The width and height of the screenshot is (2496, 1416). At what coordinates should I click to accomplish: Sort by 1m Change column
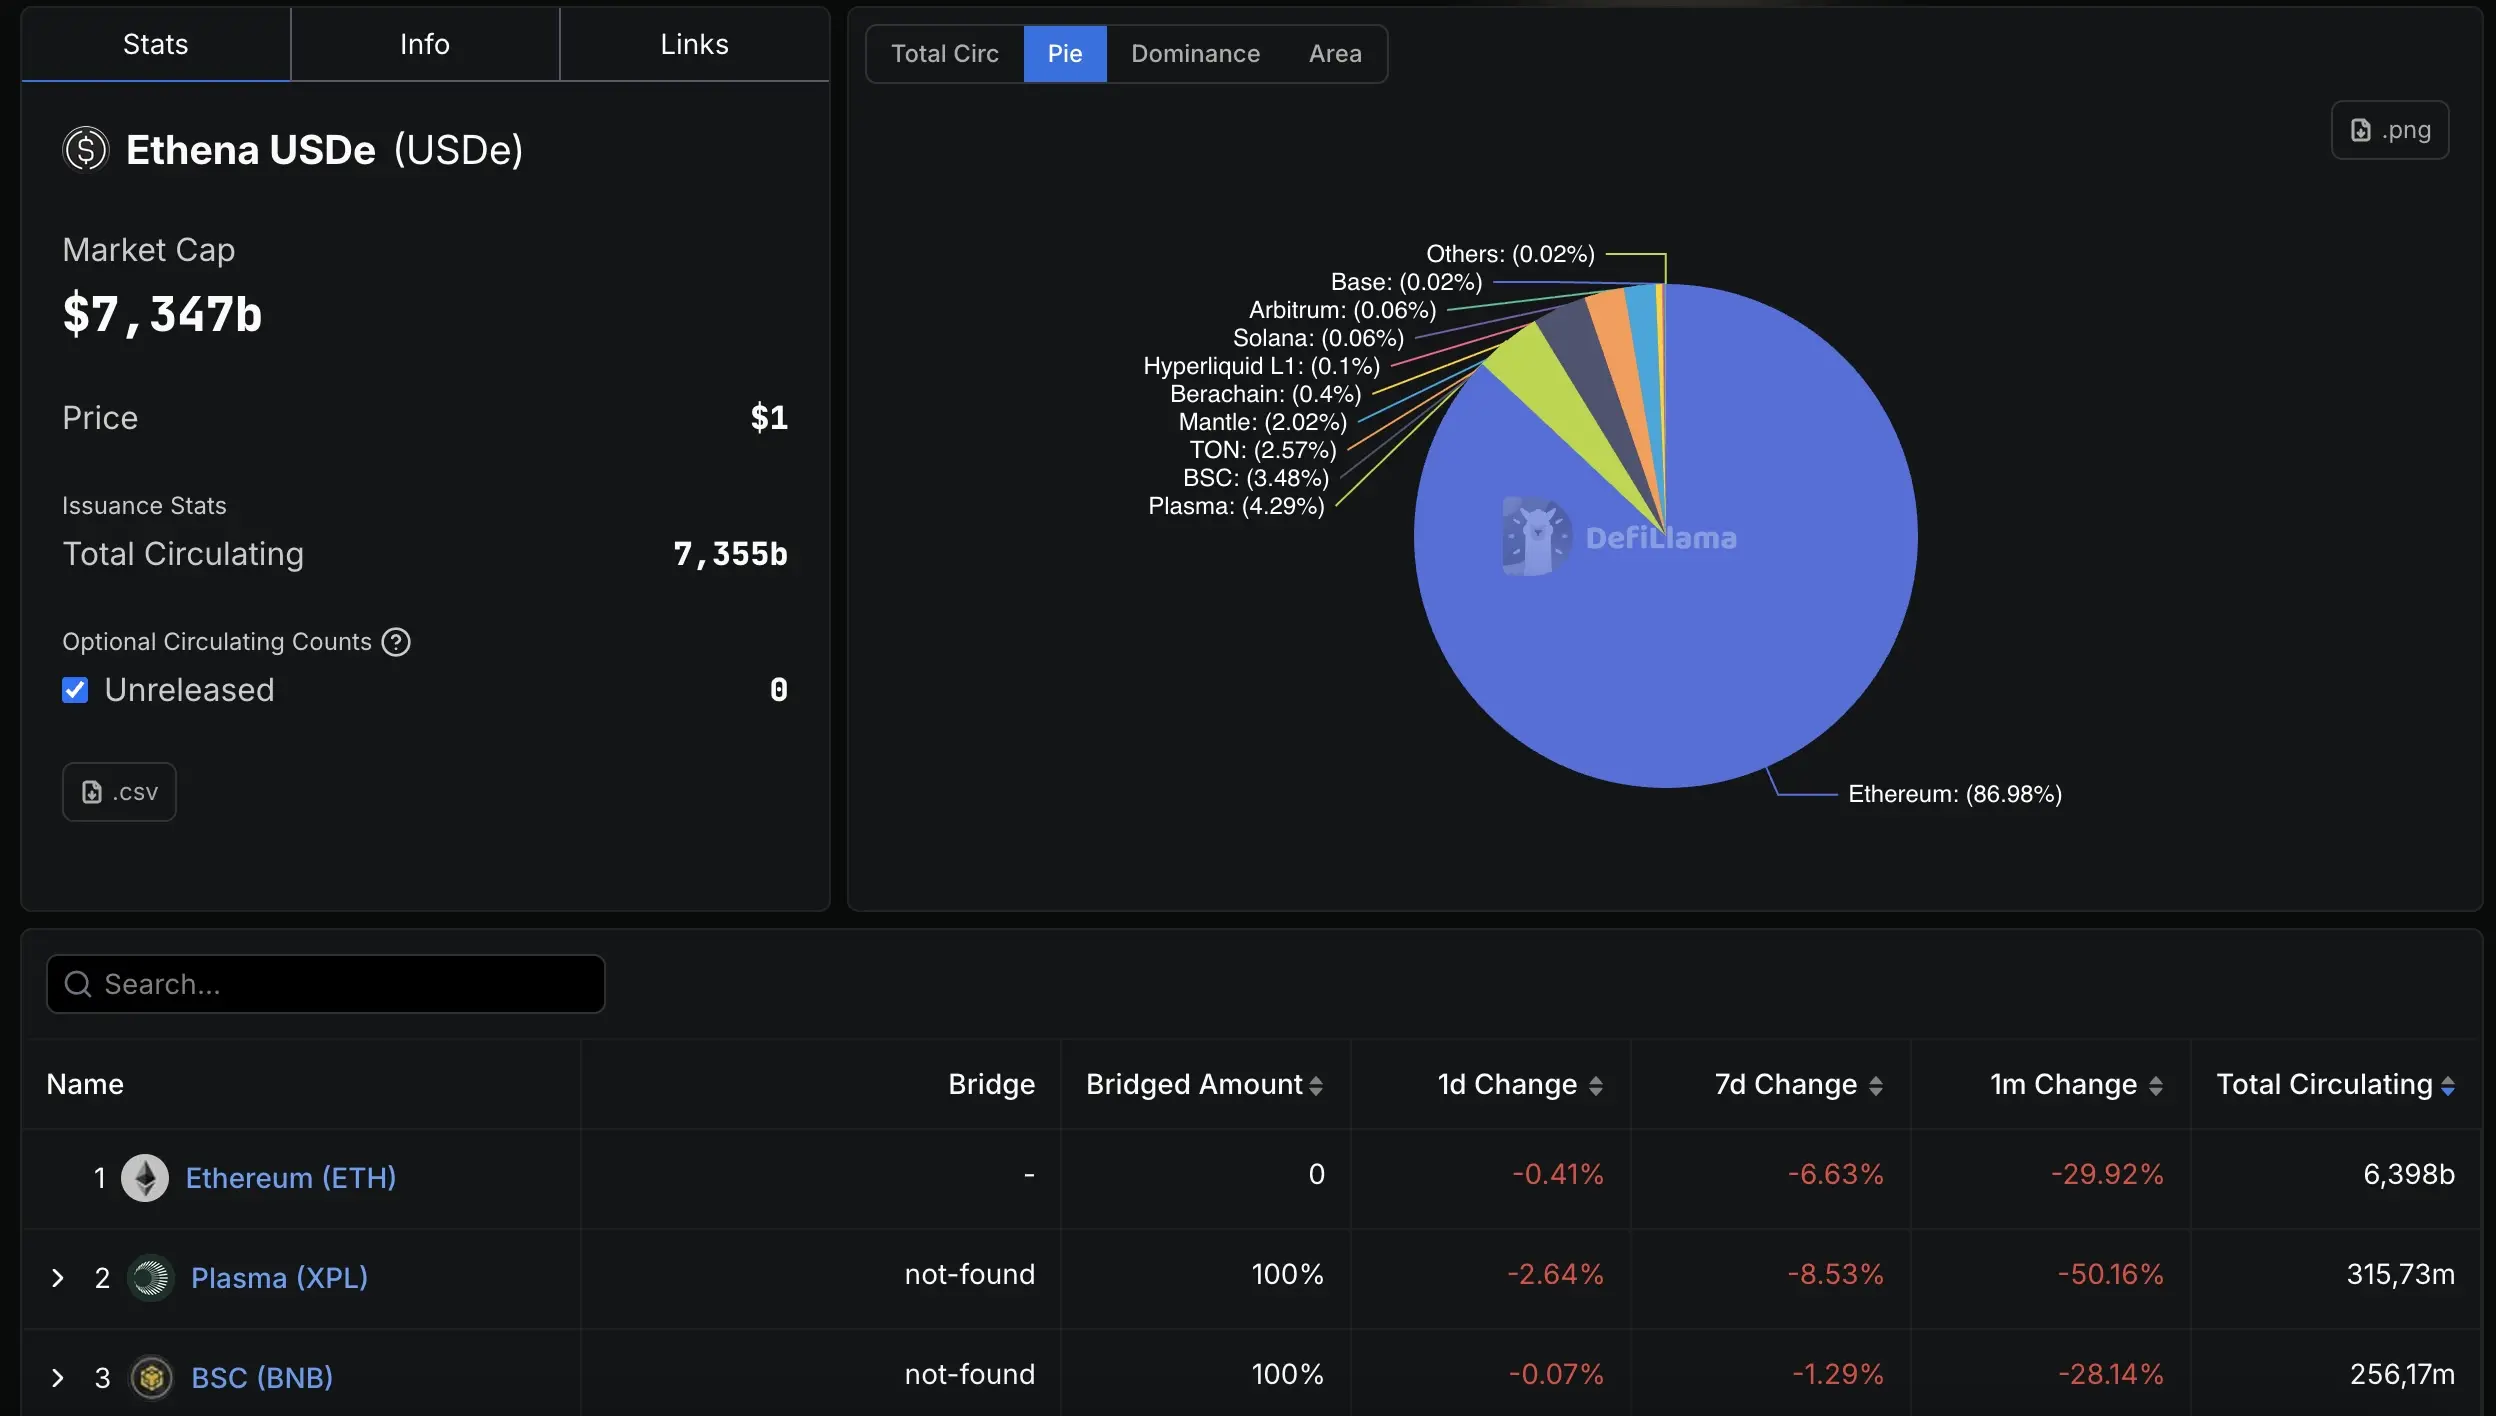[2156, 1086]
